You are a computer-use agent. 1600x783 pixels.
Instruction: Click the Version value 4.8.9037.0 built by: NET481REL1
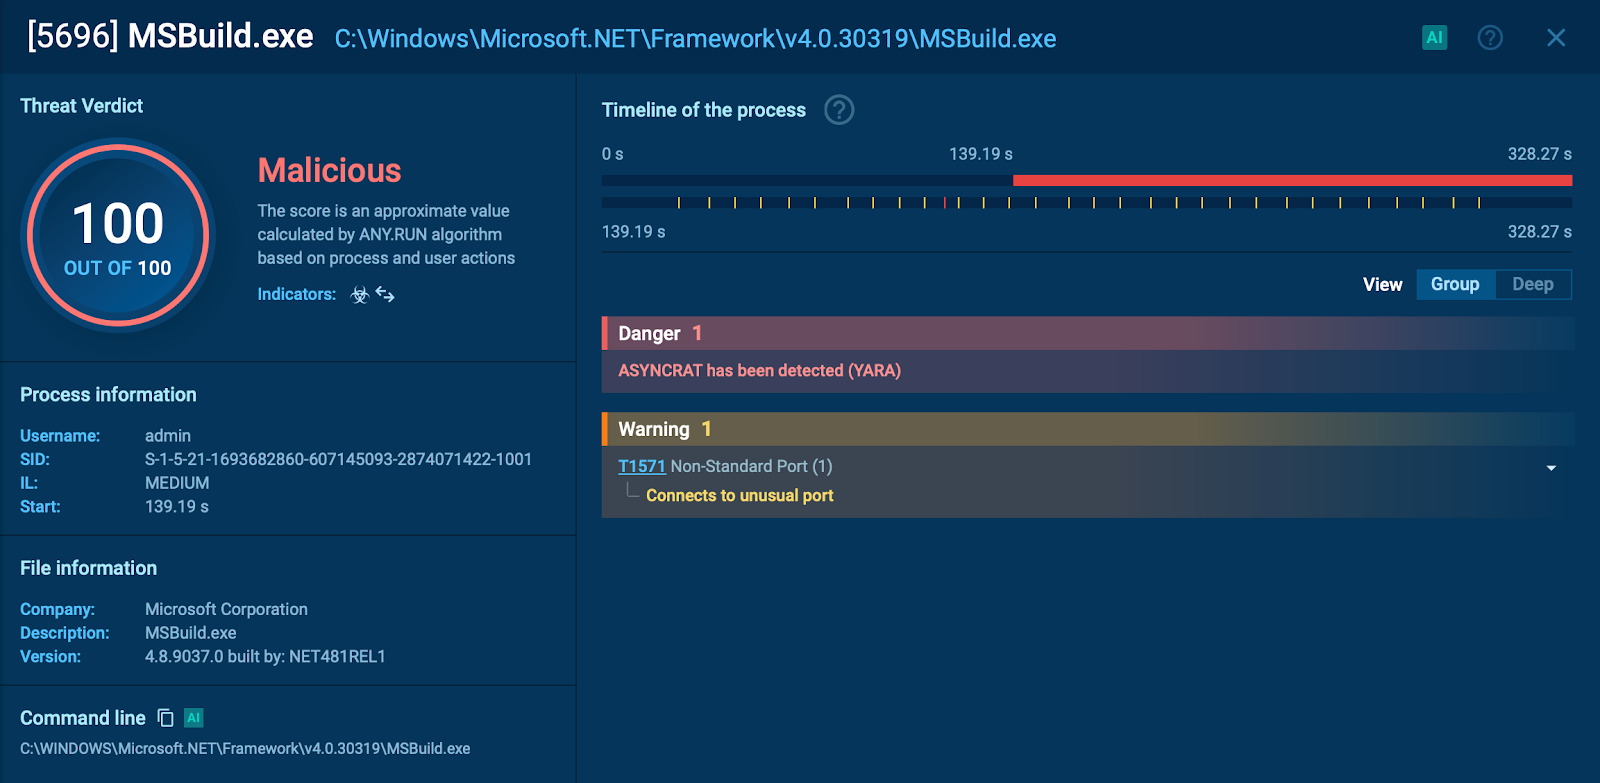pos(265,657)
